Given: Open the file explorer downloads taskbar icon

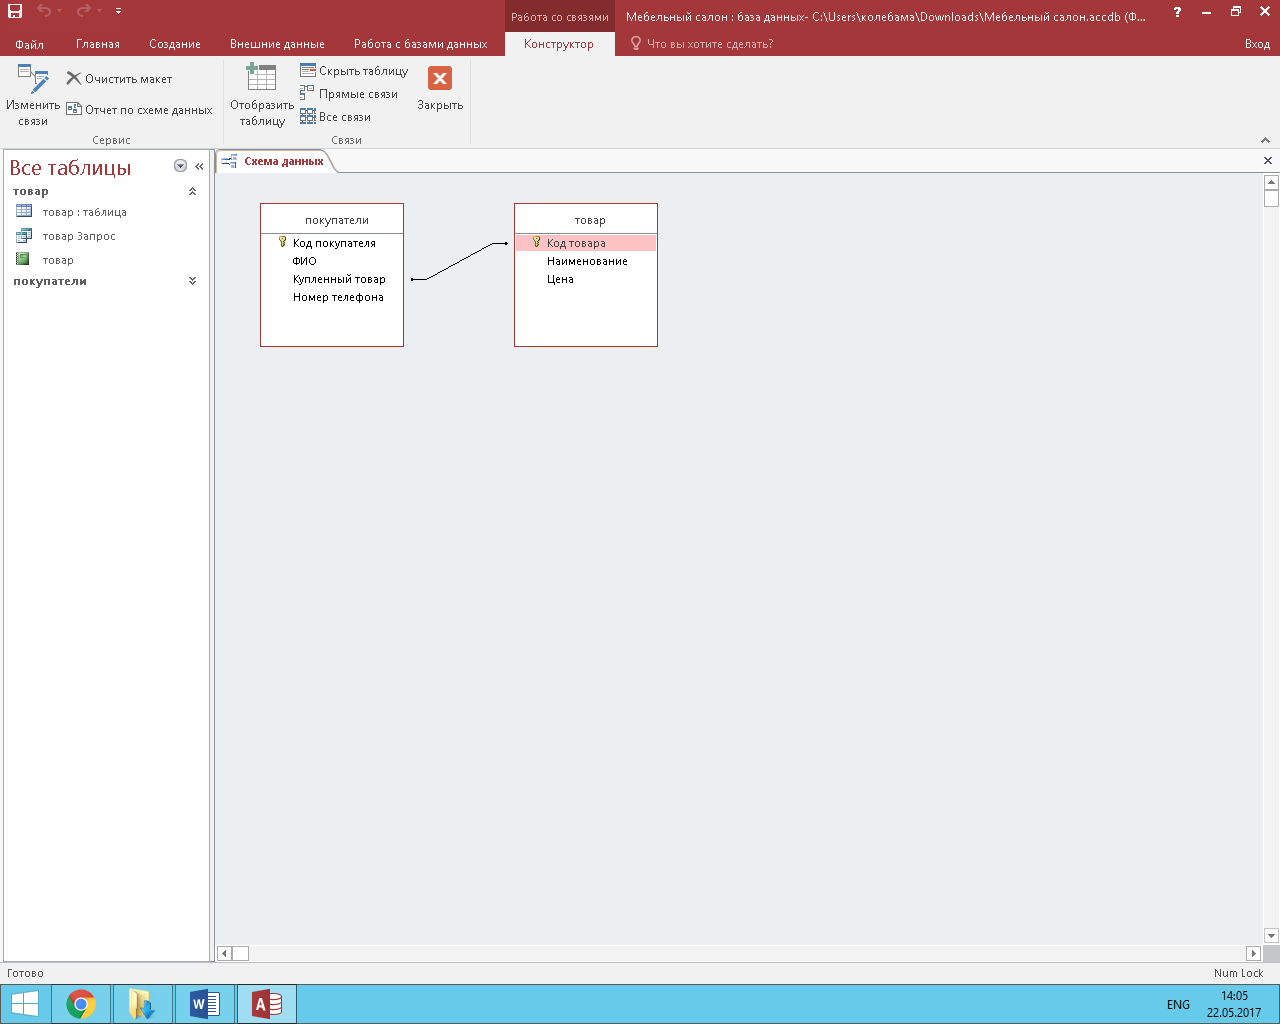Looking at the screenshot, I should (141, 1004).
